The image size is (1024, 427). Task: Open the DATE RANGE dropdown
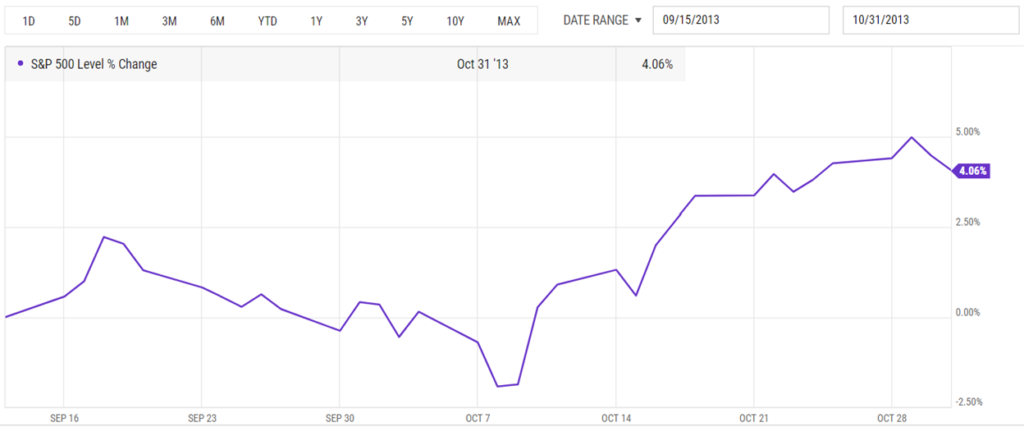603,20
